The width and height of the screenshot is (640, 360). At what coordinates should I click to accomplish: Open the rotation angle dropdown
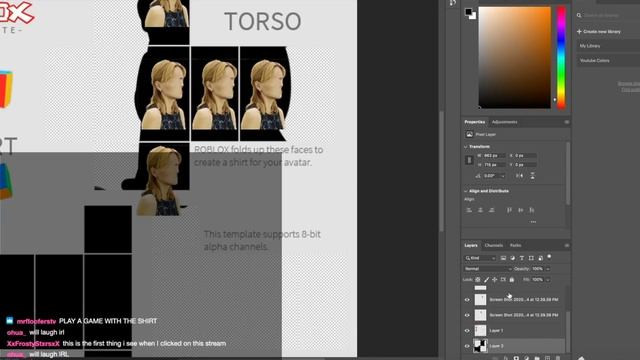tap(503, 176)
